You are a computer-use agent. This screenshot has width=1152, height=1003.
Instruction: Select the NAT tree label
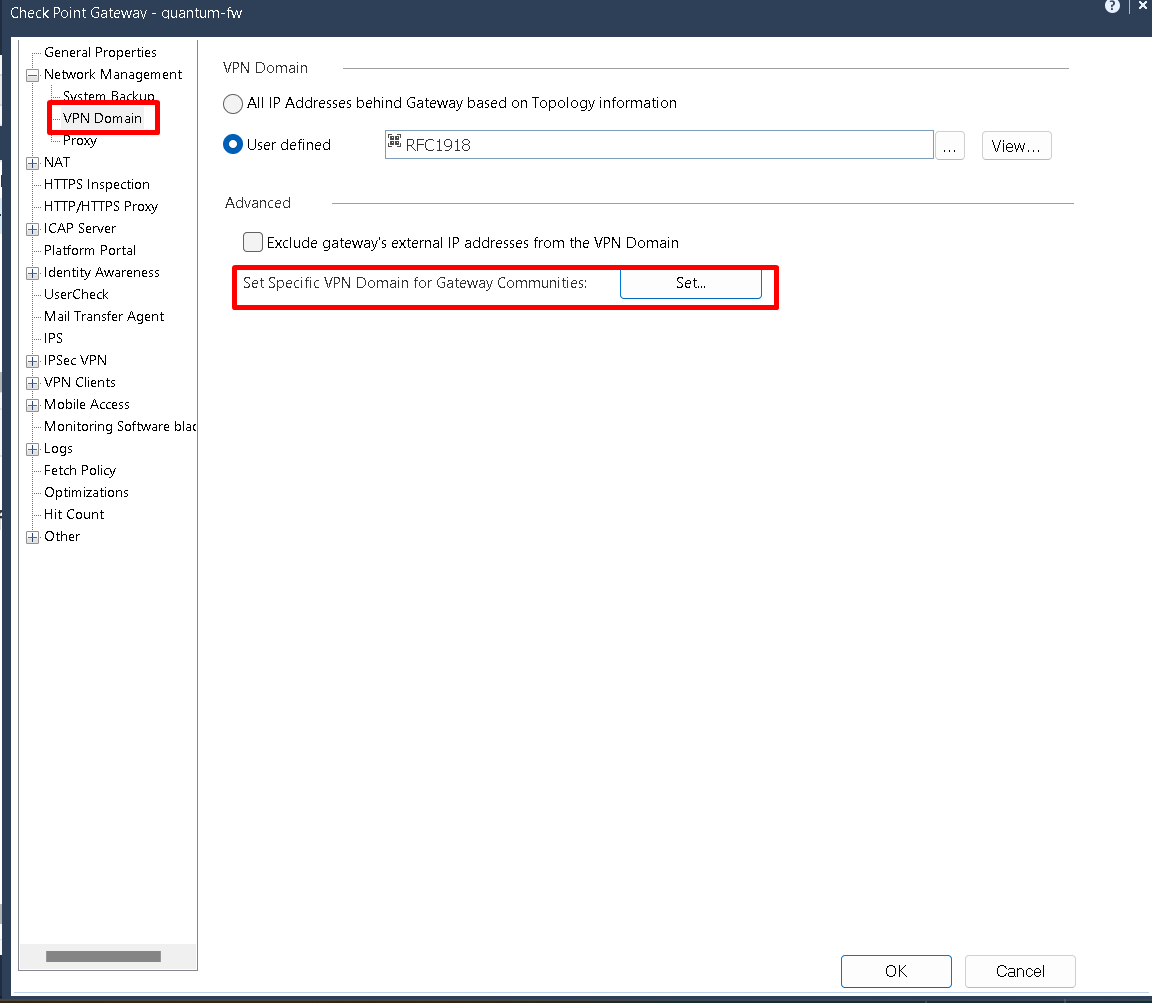(x=57, y=162)
